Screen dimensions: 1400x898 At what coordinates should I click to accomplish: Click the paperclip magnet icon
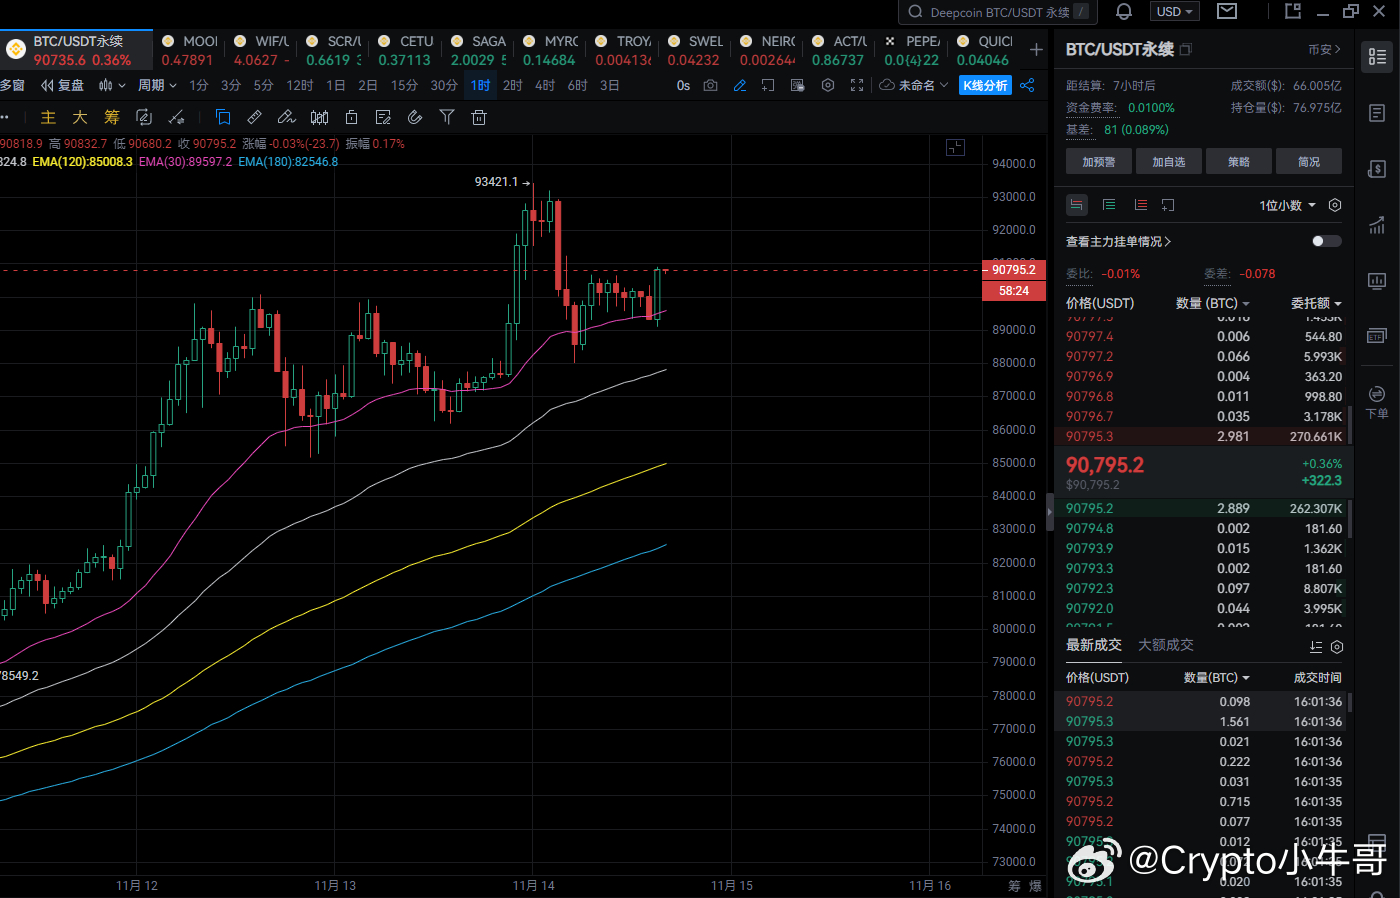(415, 117)
